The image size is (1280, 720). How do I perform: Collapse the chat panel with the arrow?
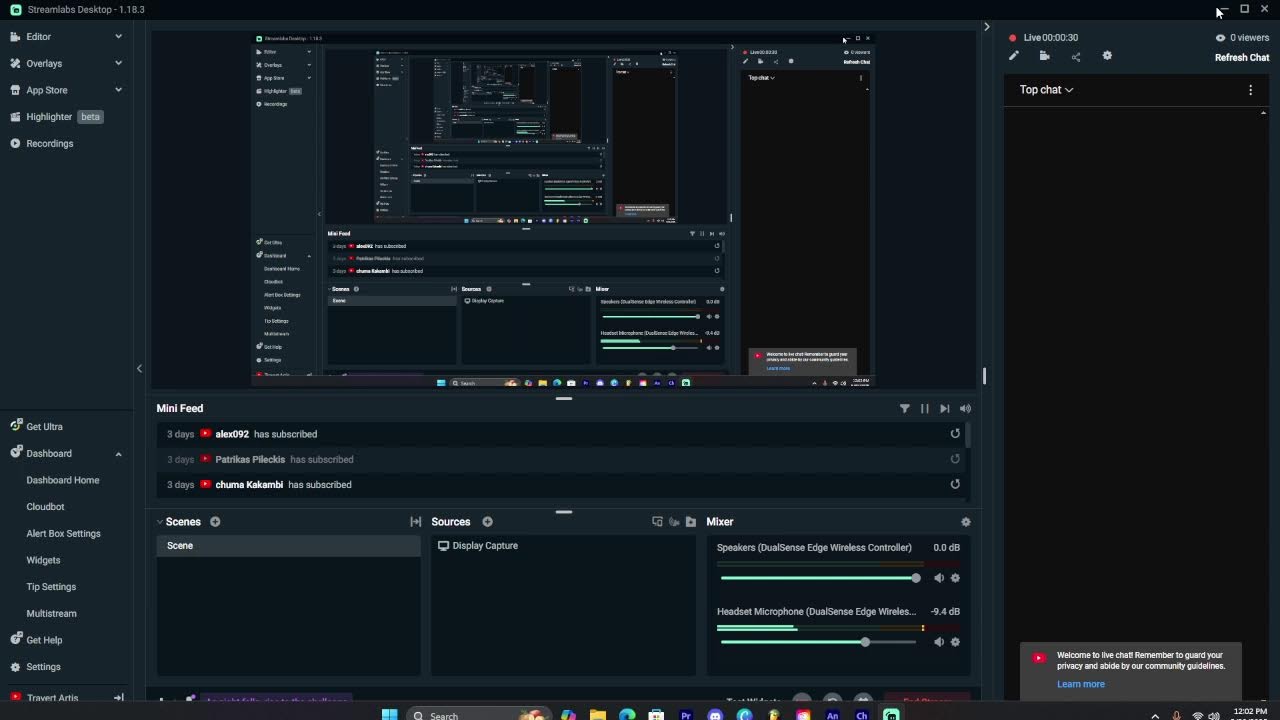tap(986, 27)
